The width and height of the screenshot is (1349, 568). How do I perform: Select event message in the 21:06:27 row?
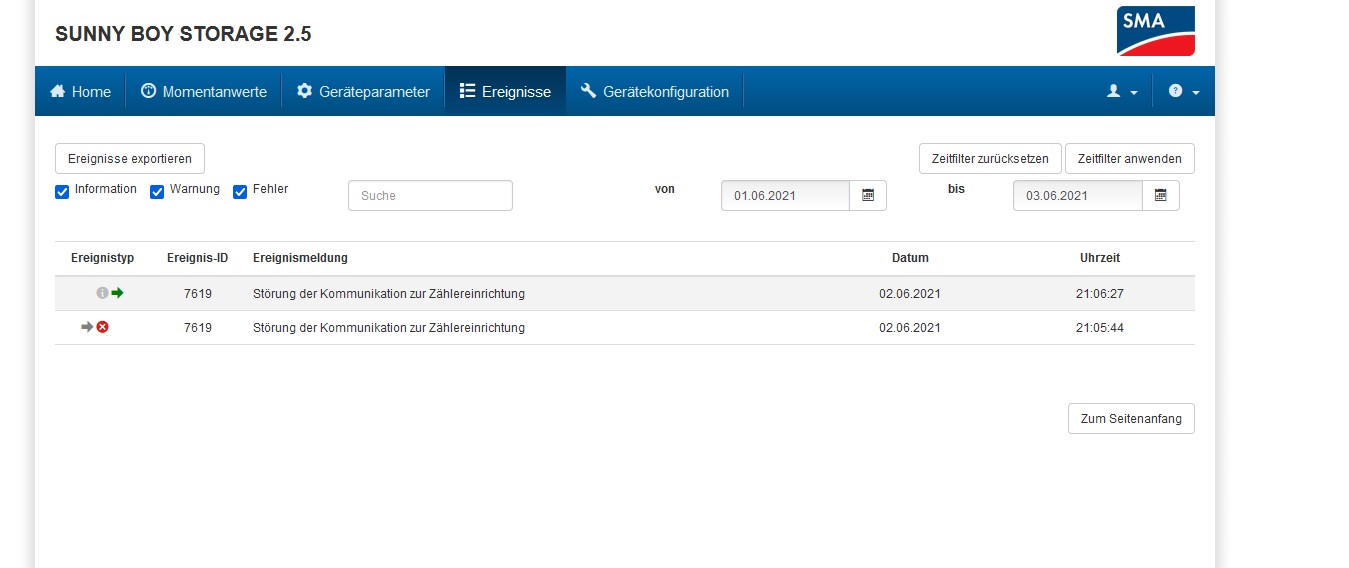click(x=389, y=294)
